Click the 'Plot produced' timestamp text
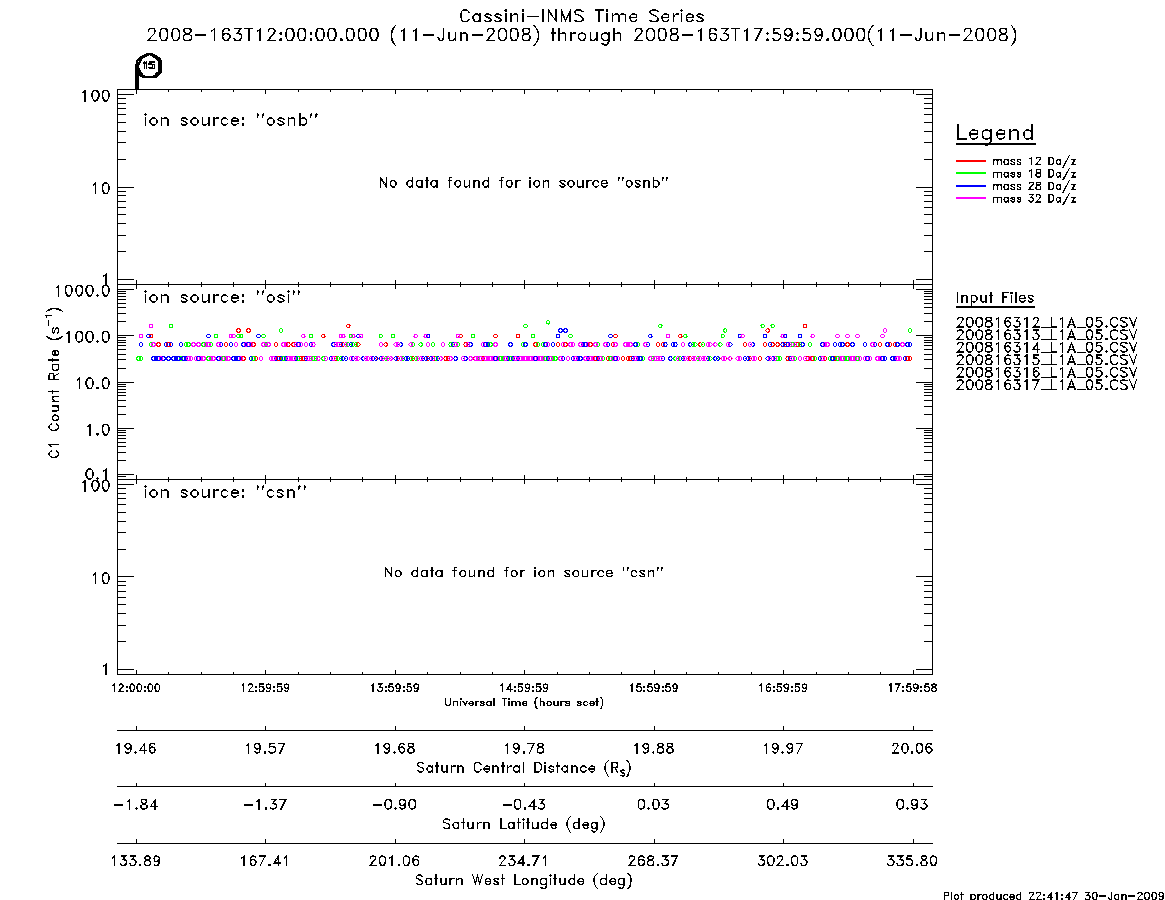 (x=1053, y=895)
